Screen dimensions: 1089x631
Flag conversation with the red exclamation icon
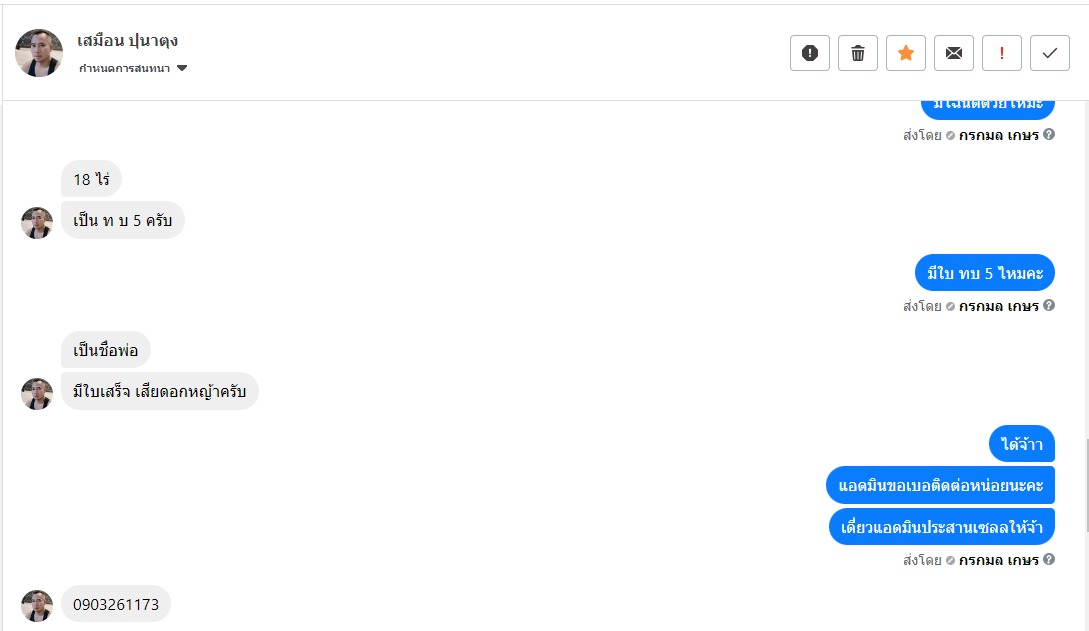(x=1002, y=54)
